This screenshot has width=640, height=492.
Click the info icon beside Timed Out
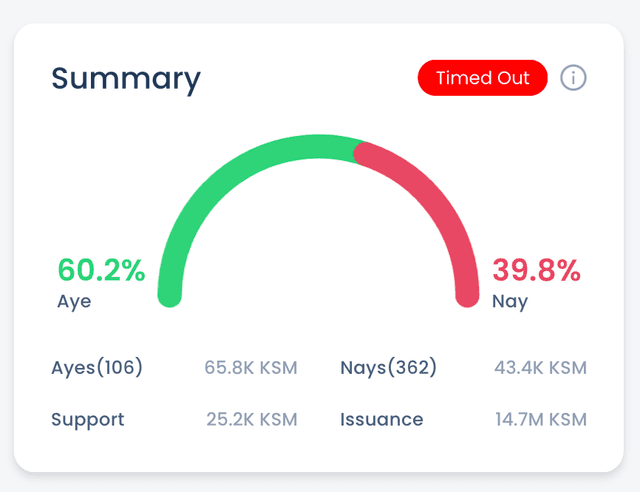tap(573, 78)
